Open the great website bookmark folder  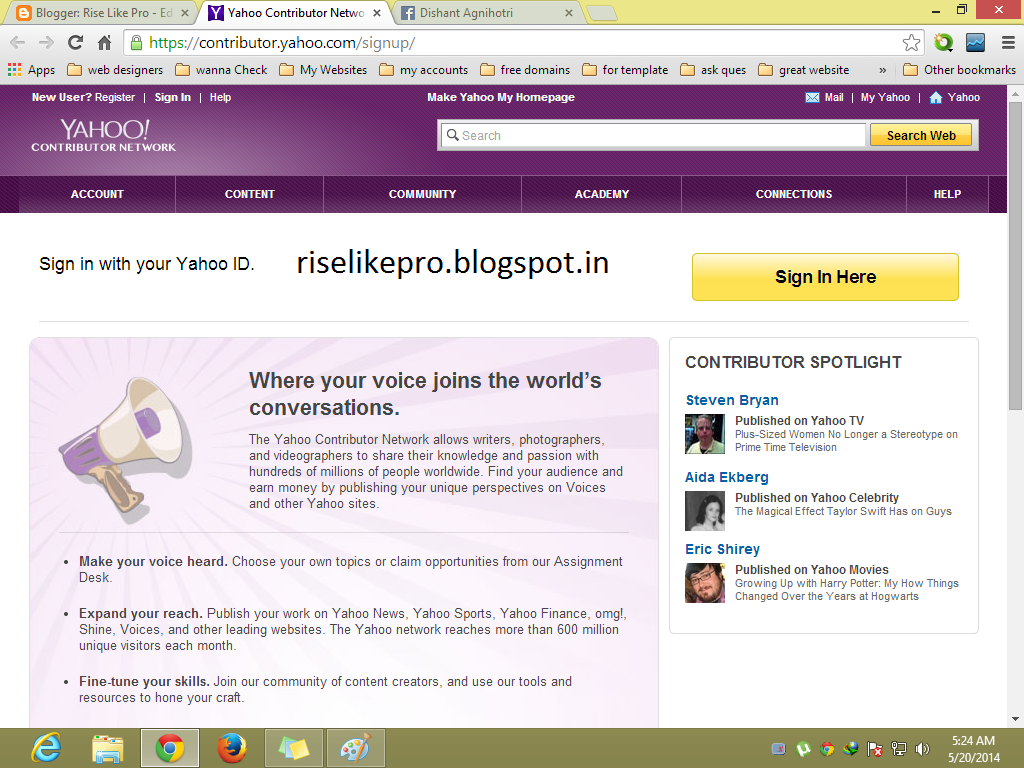pos(804,70)
